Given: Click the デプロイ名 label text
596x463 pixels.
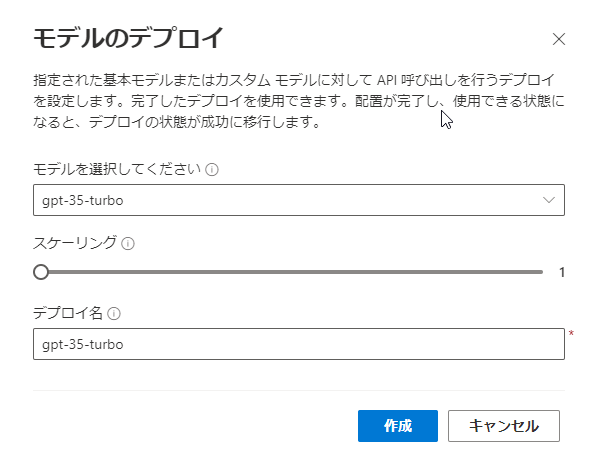Looking at the screenshot, I should (x=68, y=313).
